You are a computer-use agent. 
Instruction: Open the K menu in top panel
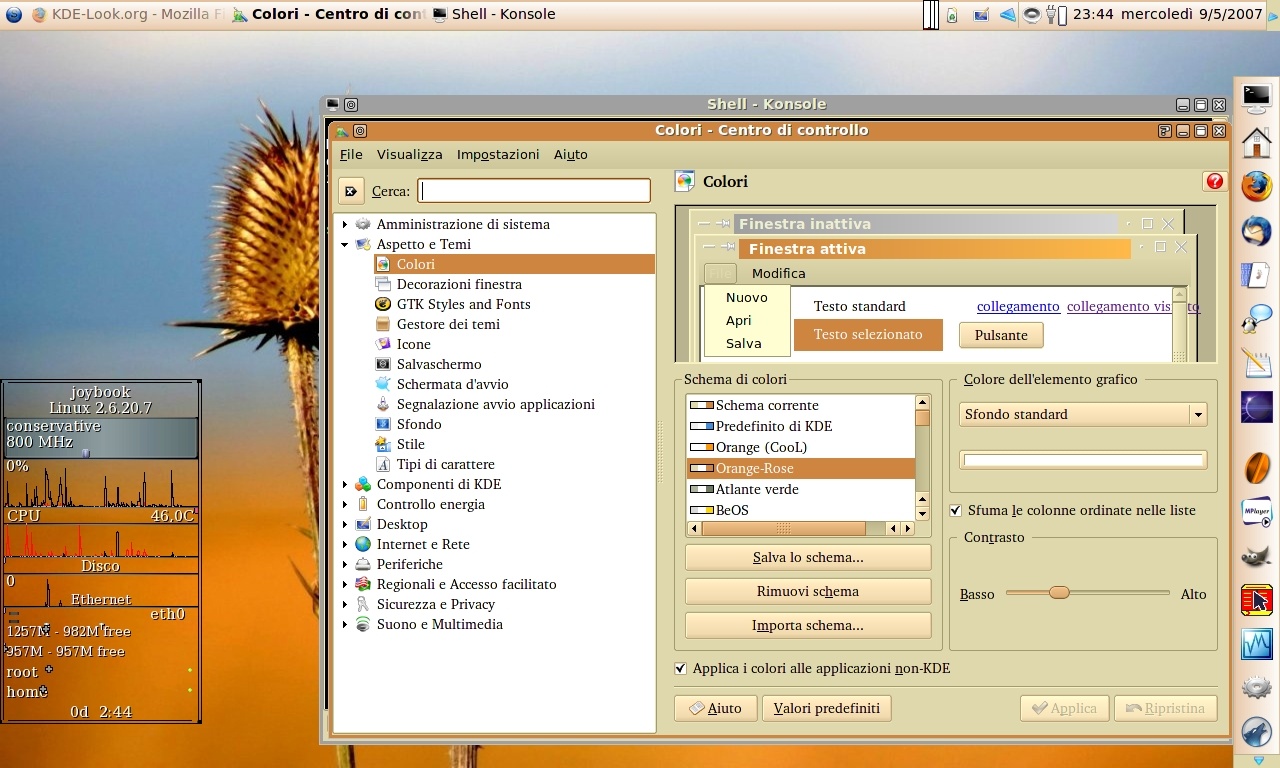13,14
